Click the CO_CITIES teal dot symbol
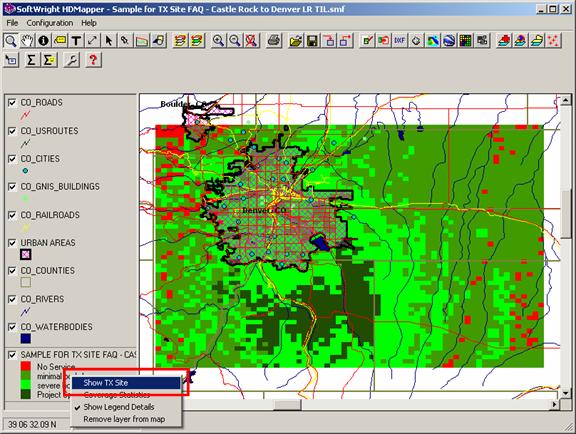Screen dimensions: 576x434 [25, 171]
